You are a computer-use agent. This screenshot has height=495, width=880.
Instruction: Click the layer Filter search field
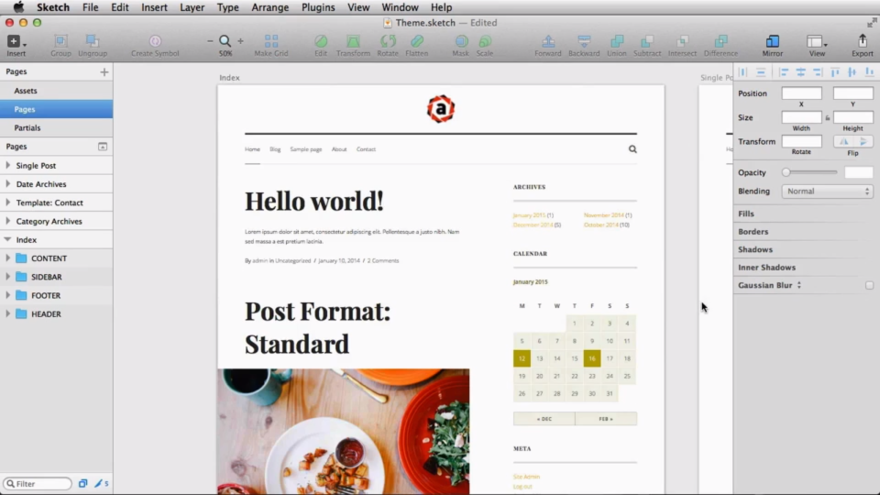(38, 483)
